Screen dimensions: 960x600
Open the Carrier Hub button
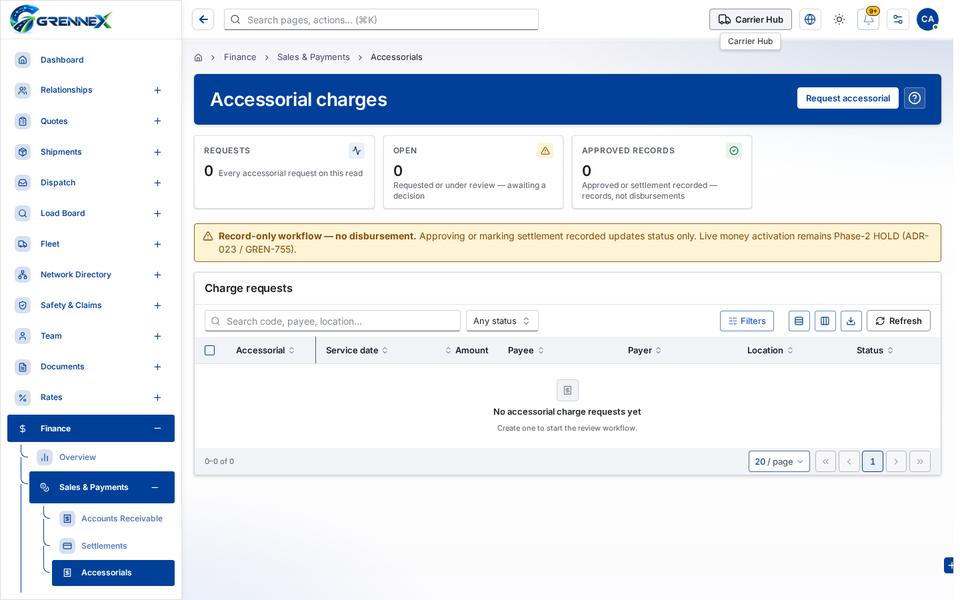(750, 20)
